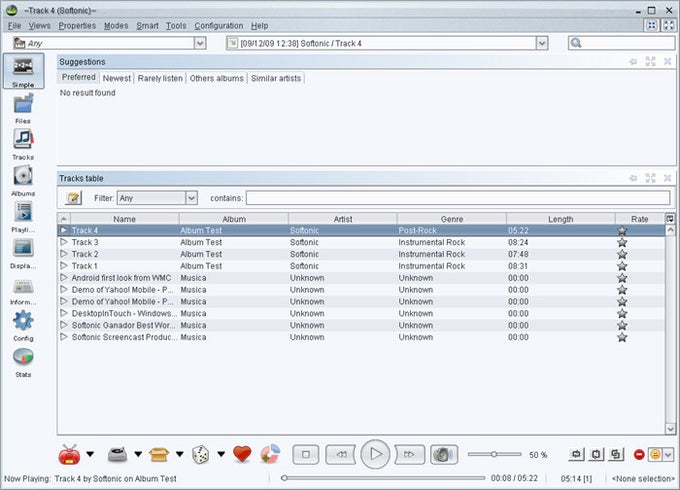Open the dropdown arrow beside web radio
The height and width of the screenshot is (490, 680).
(x=90, y=454)
